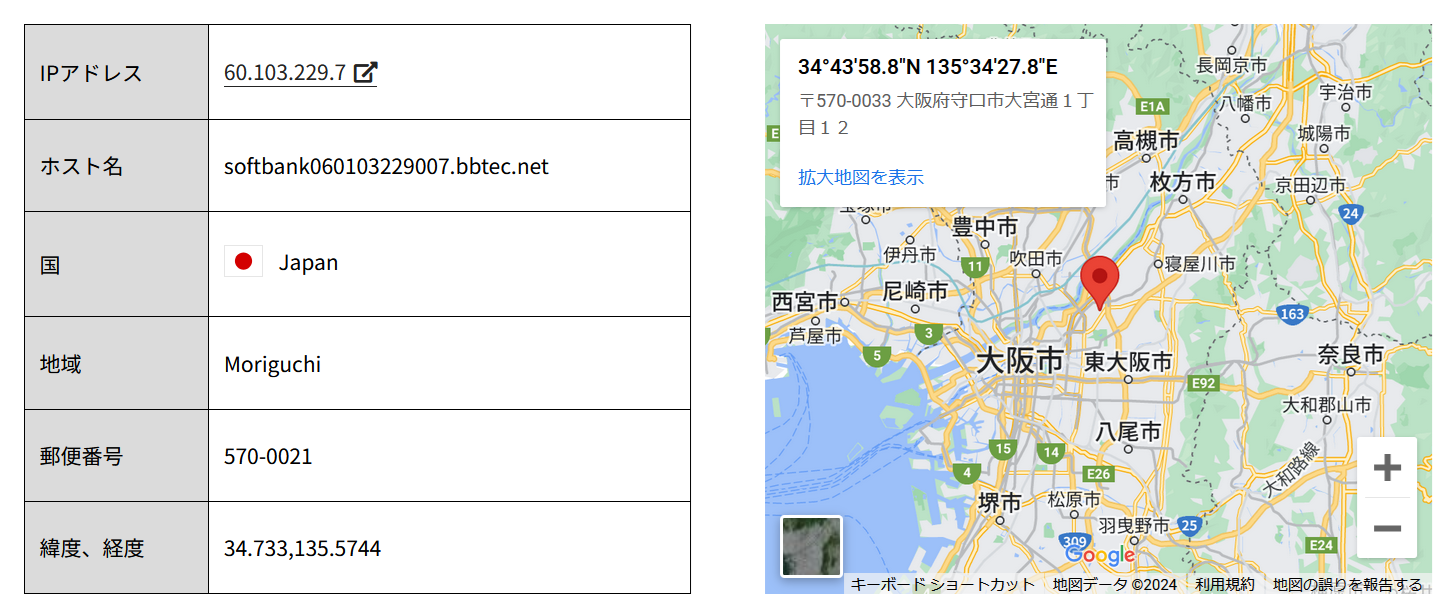Click the E24 expressway shield
The width and height of the screenshot is (1448, 605).
1322,544
